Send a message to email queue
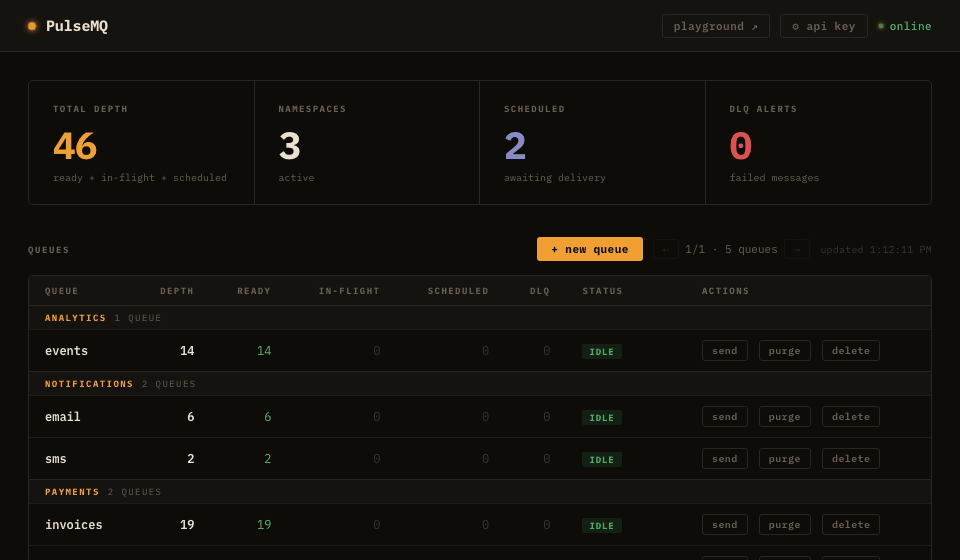 click(x=724, y=417)
